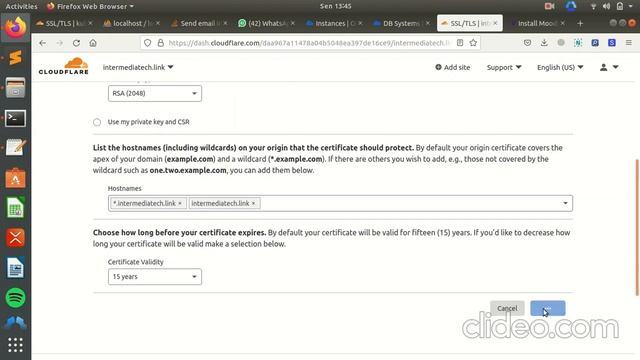Switch to Instances tab
This screenshot has width=640, height=360.
tap(334, 23)
